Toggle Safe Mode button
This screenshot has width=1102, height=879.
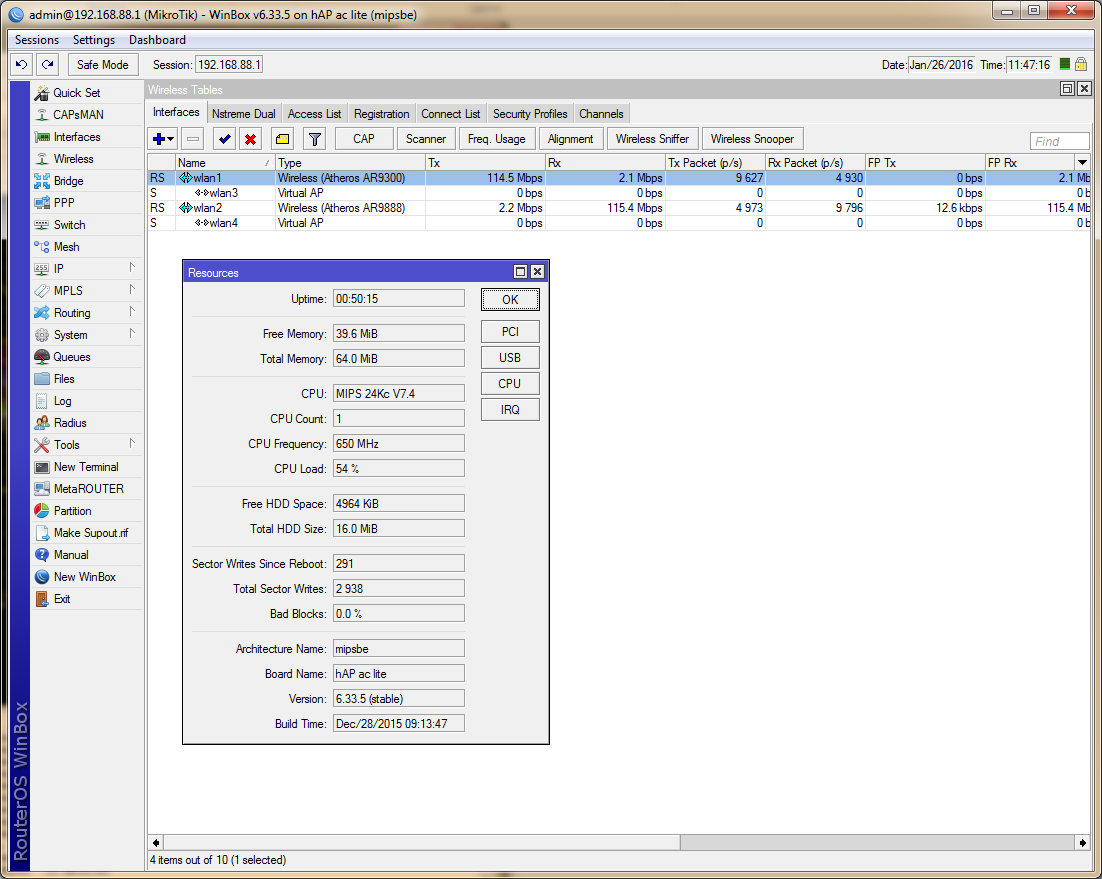pyautogui.click(x=102, y=65)
